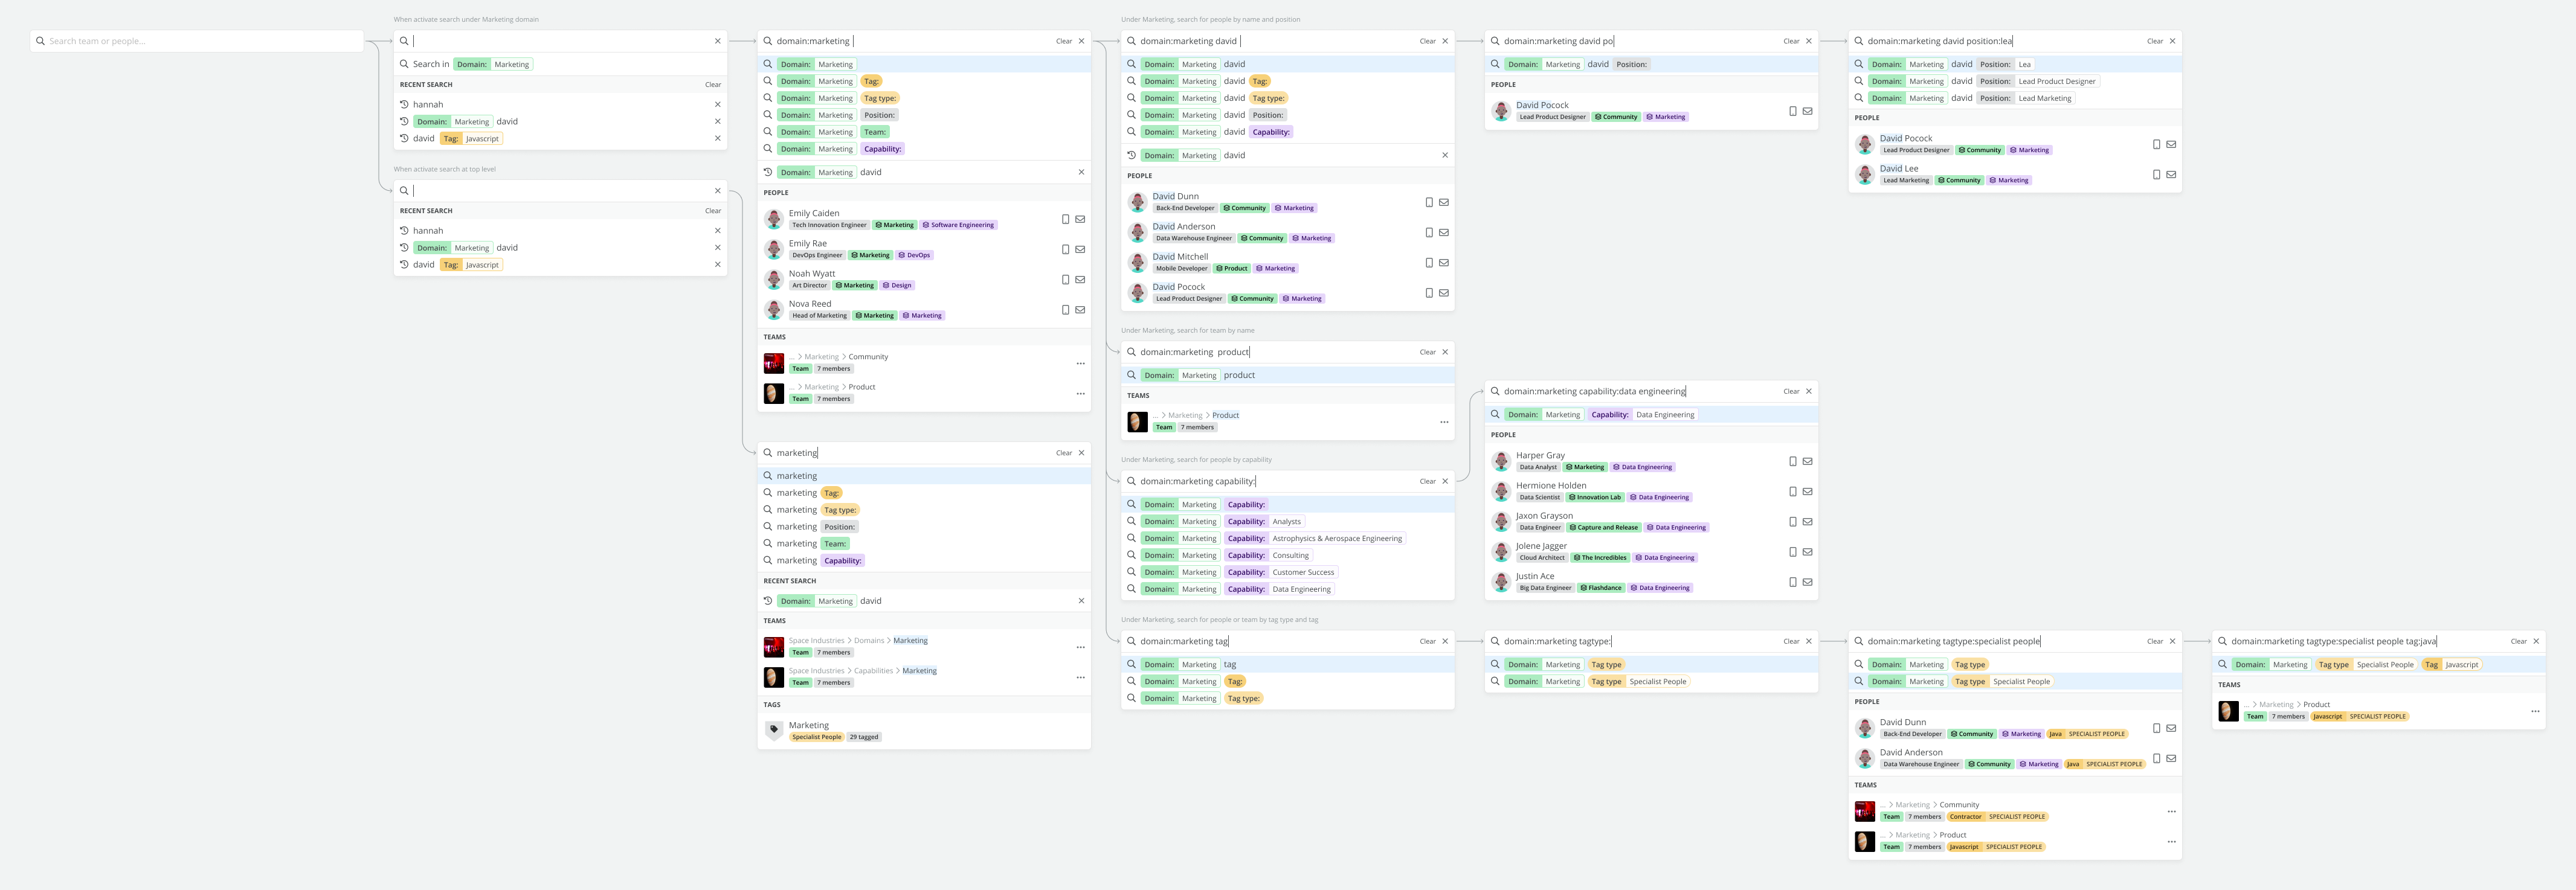Open three-dot menu for Space Industries Capabilities Marketing team
This screenshot has width=2576, height=890.
(x=1080, y=677)
